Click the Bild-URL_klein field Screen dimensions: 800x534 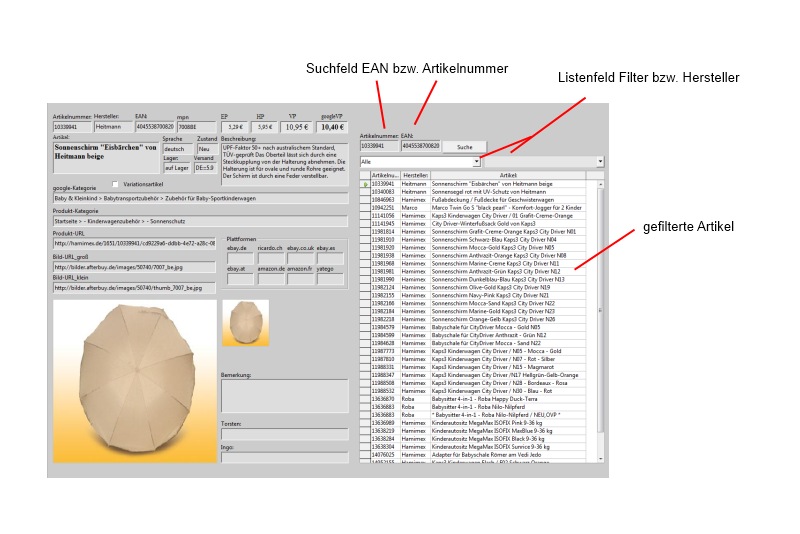click(134, 288)
